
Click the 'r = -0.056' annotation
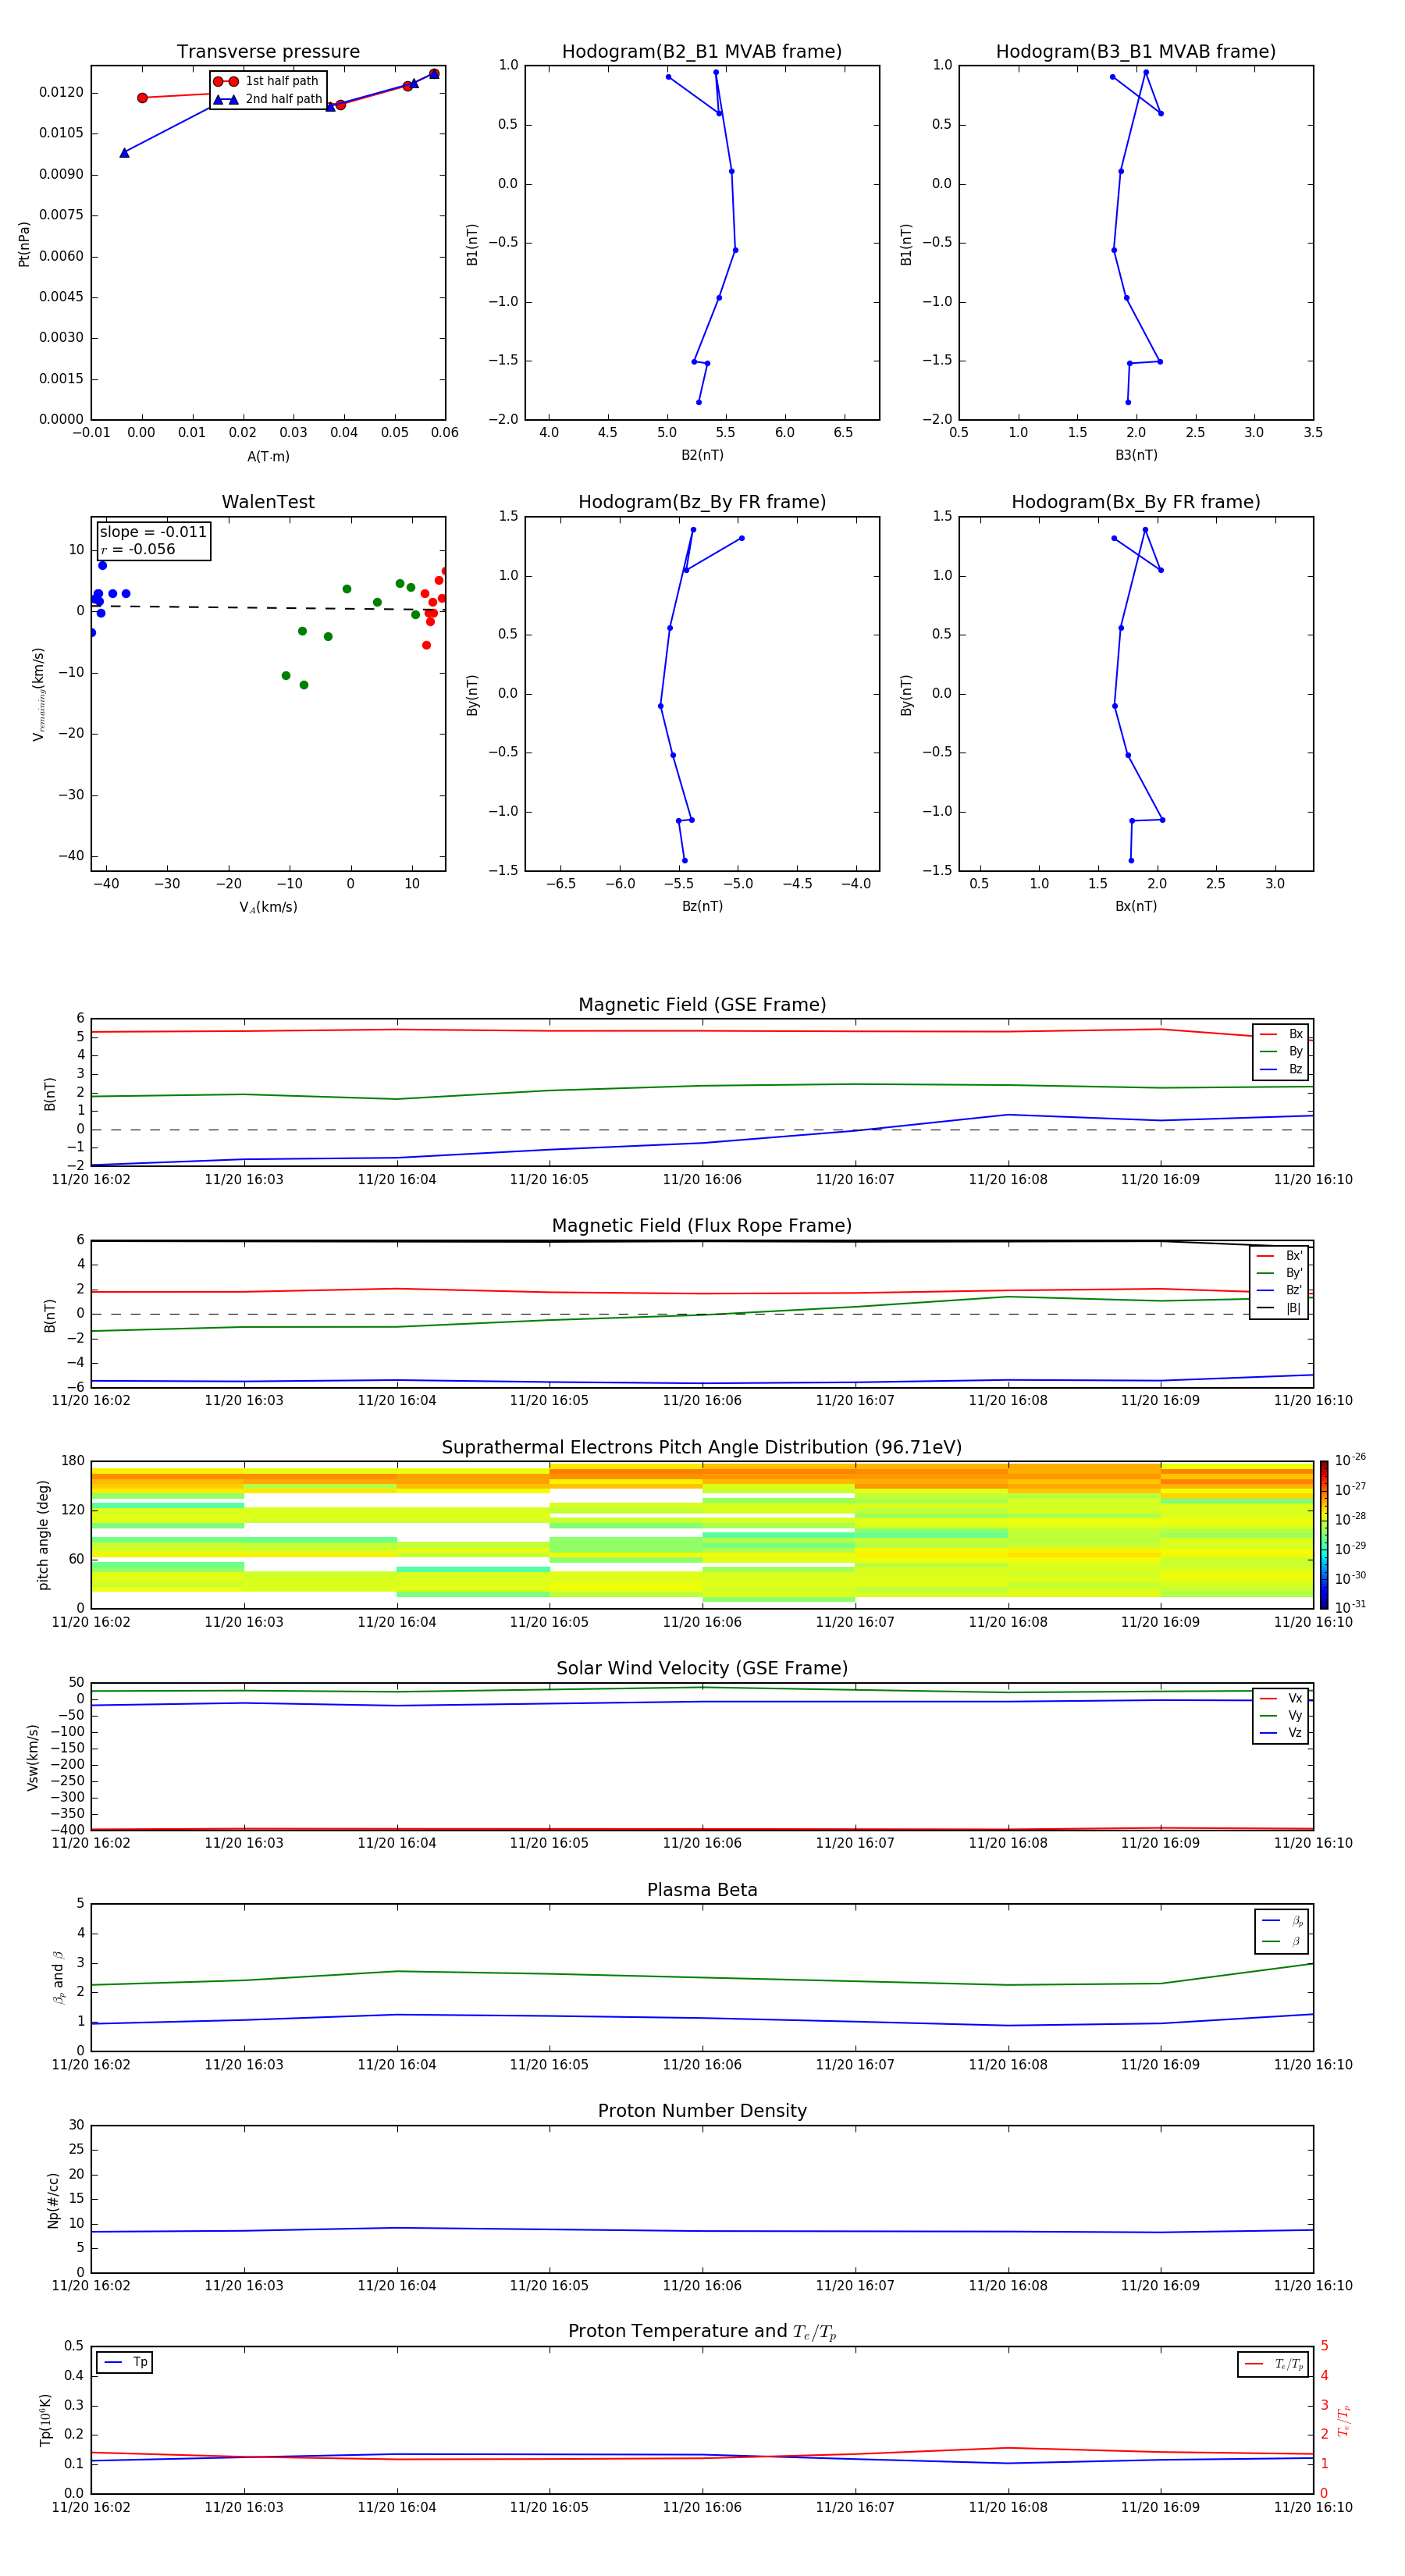138,549
